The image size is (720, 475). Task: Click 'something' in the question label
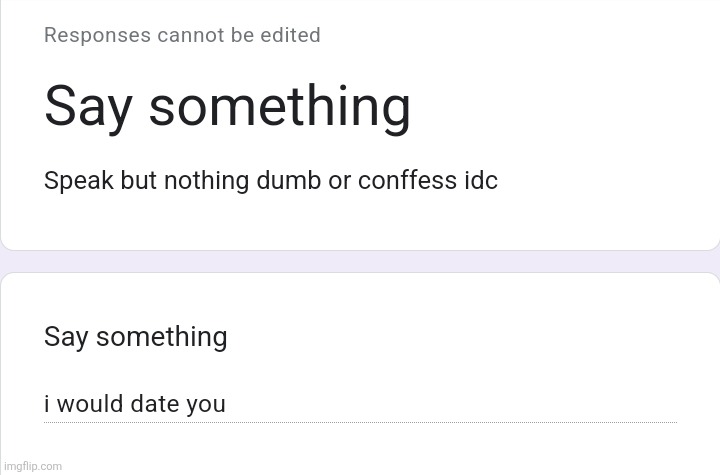(162, 337)
